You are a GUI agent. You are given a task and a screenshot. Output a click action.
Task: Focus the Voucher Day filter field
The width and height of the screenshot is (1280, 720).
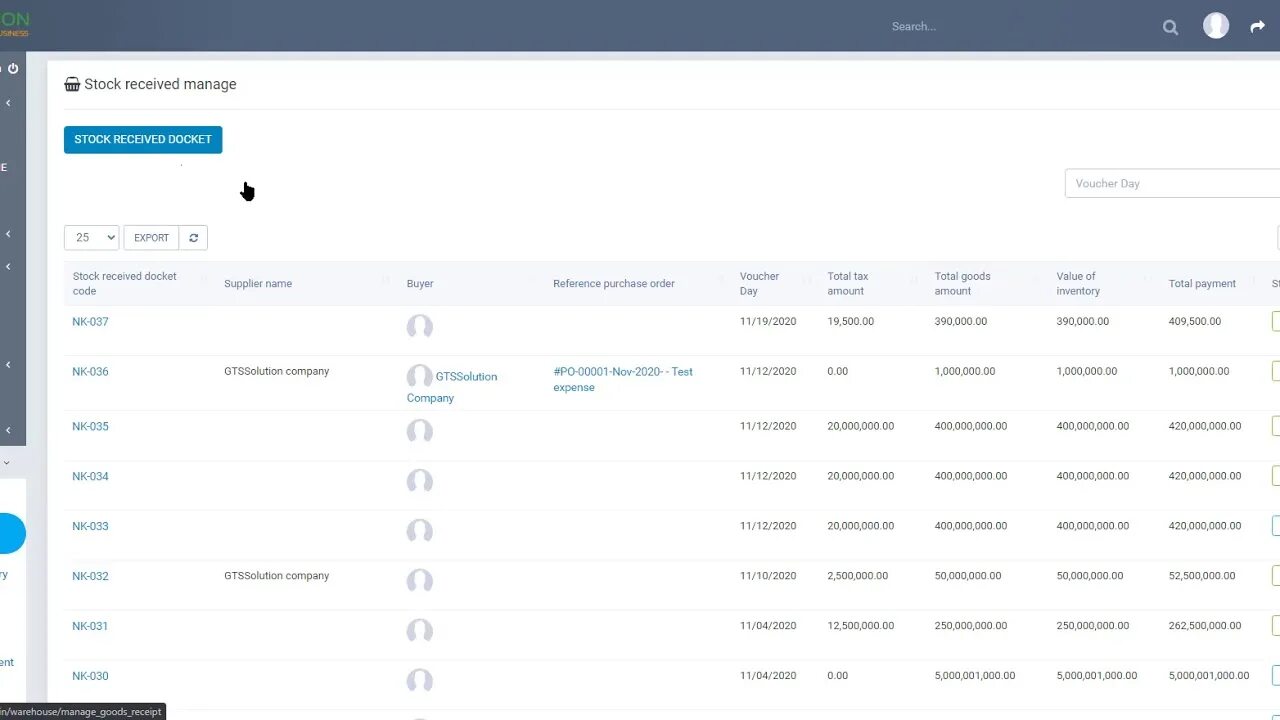coord(1172,183)
